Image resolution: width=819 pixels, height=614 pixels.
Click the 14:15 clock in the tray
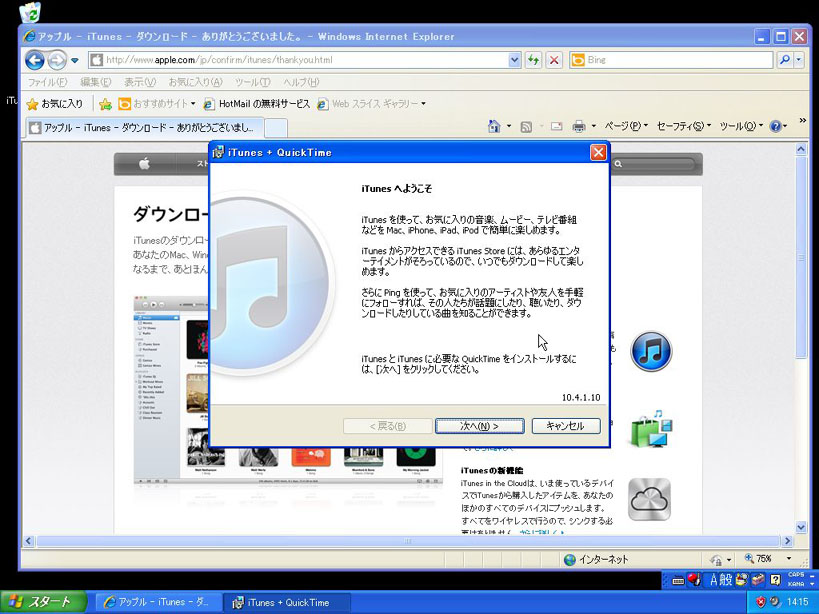coord(797,602)
